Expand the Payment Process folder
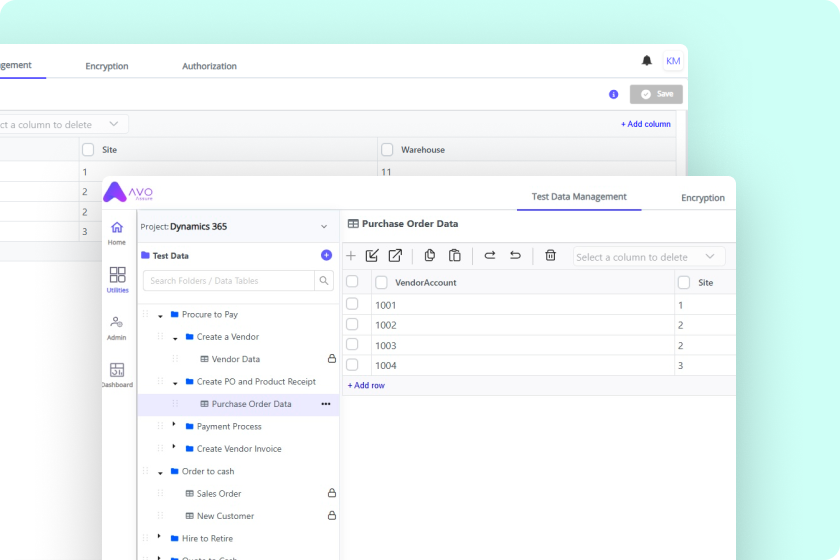Viewport: 840px width, 560px height. (174, 425)
